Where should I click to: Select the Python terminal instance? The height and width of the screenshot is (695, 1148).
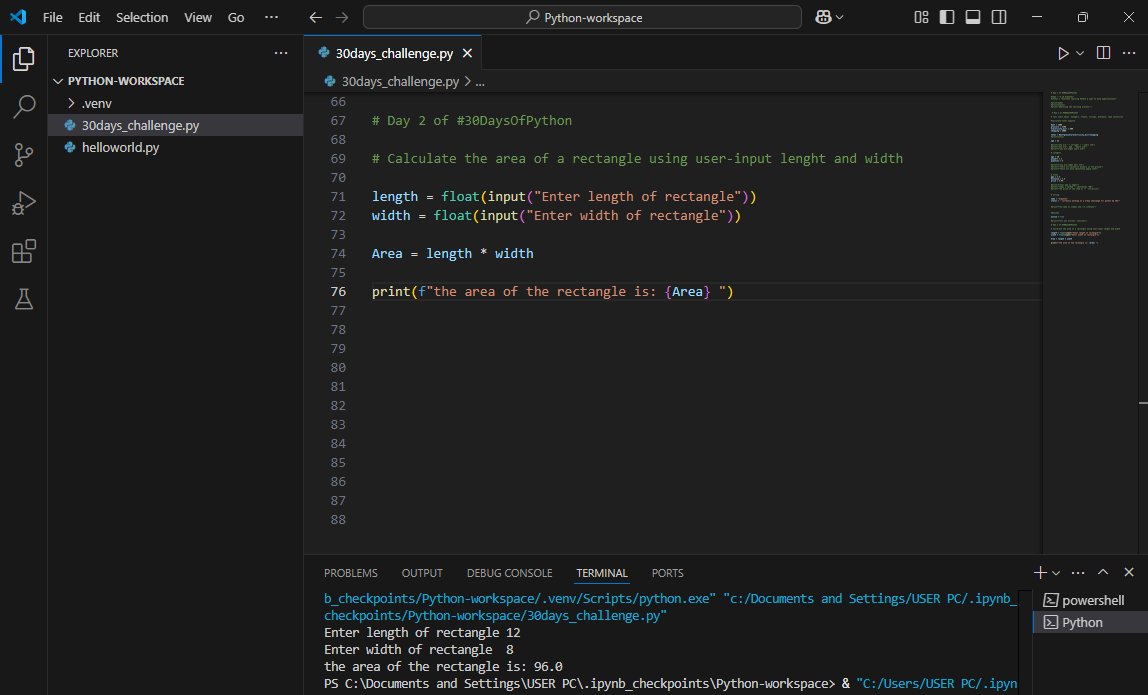pyautogui.click(x=1090, y=622)
